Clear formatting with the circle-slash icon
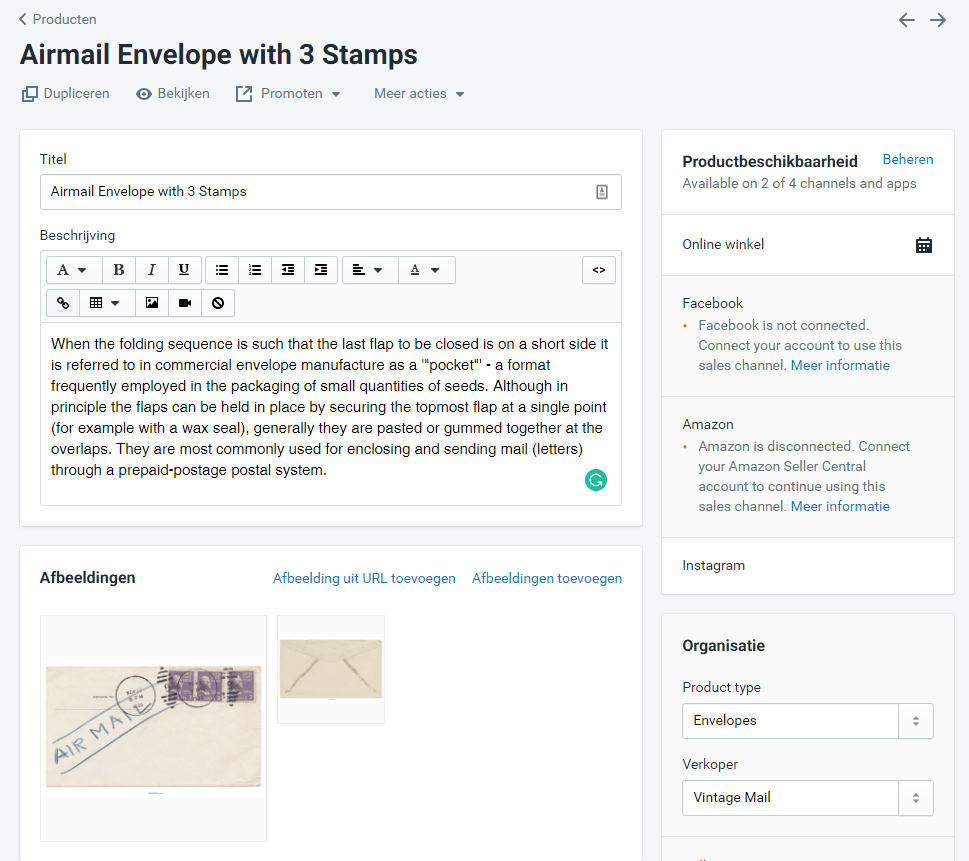This screenshot has height=861, width=969. [x=218, y=303]
